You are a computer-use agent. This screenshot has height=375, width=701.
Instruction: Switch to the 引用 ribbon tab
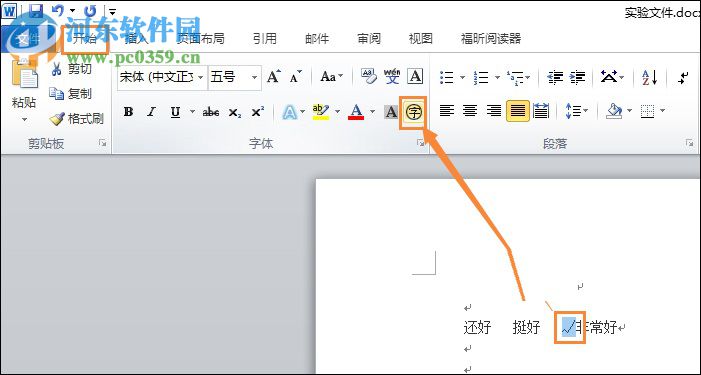[x=265, y=38]
